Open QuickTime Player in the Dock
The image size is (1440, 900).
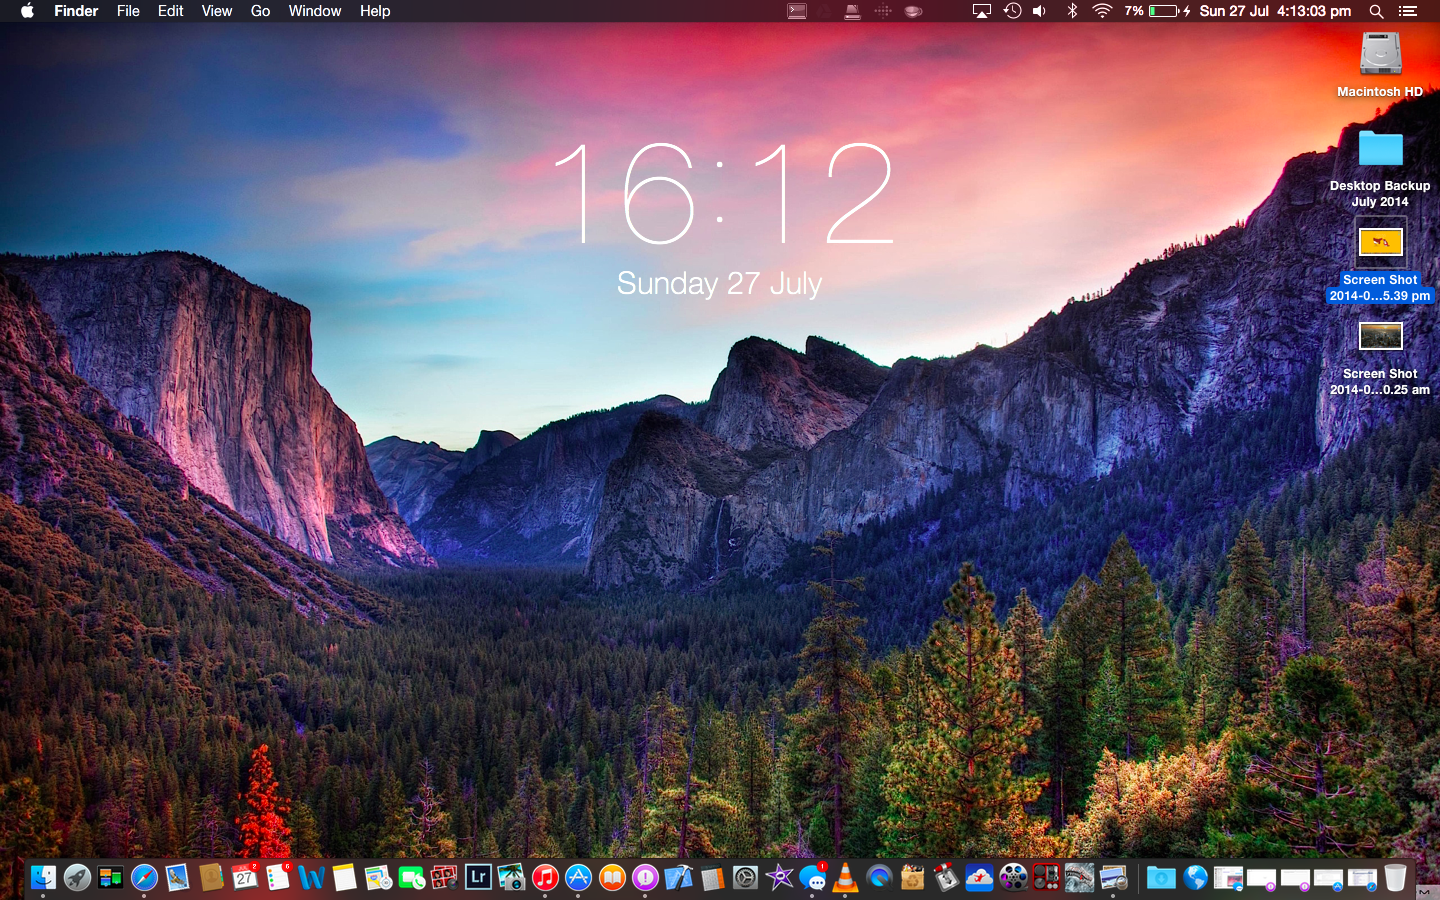coord(879,878)
